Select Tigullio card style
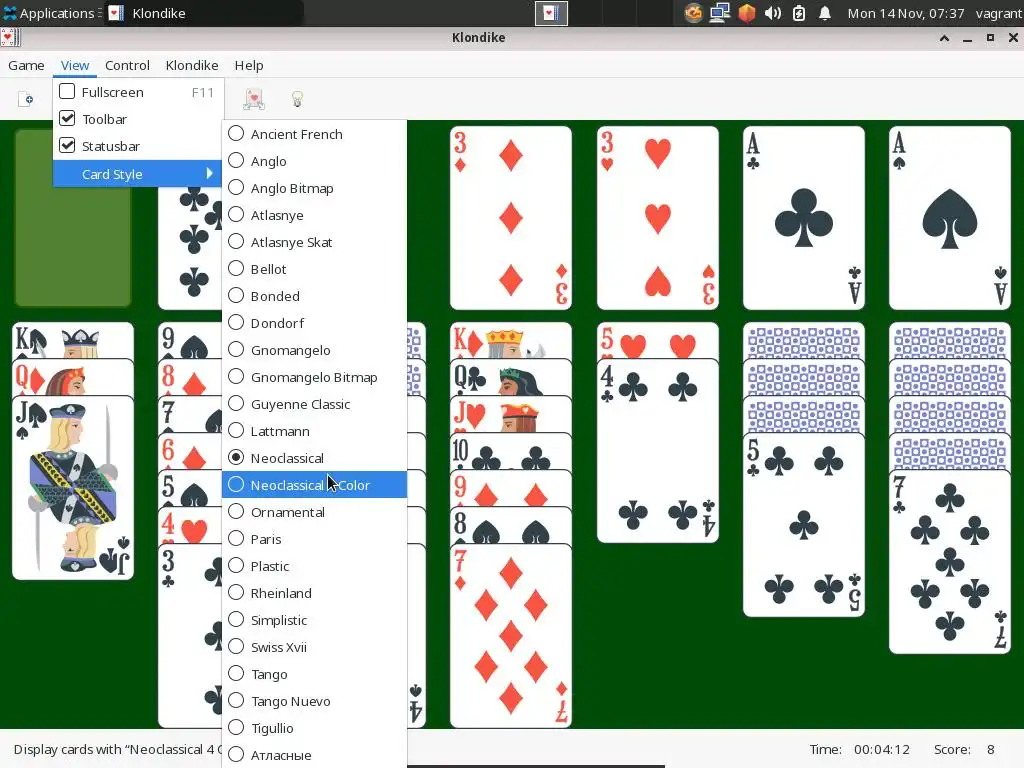1024x768 pixels. tap(314, 728)
